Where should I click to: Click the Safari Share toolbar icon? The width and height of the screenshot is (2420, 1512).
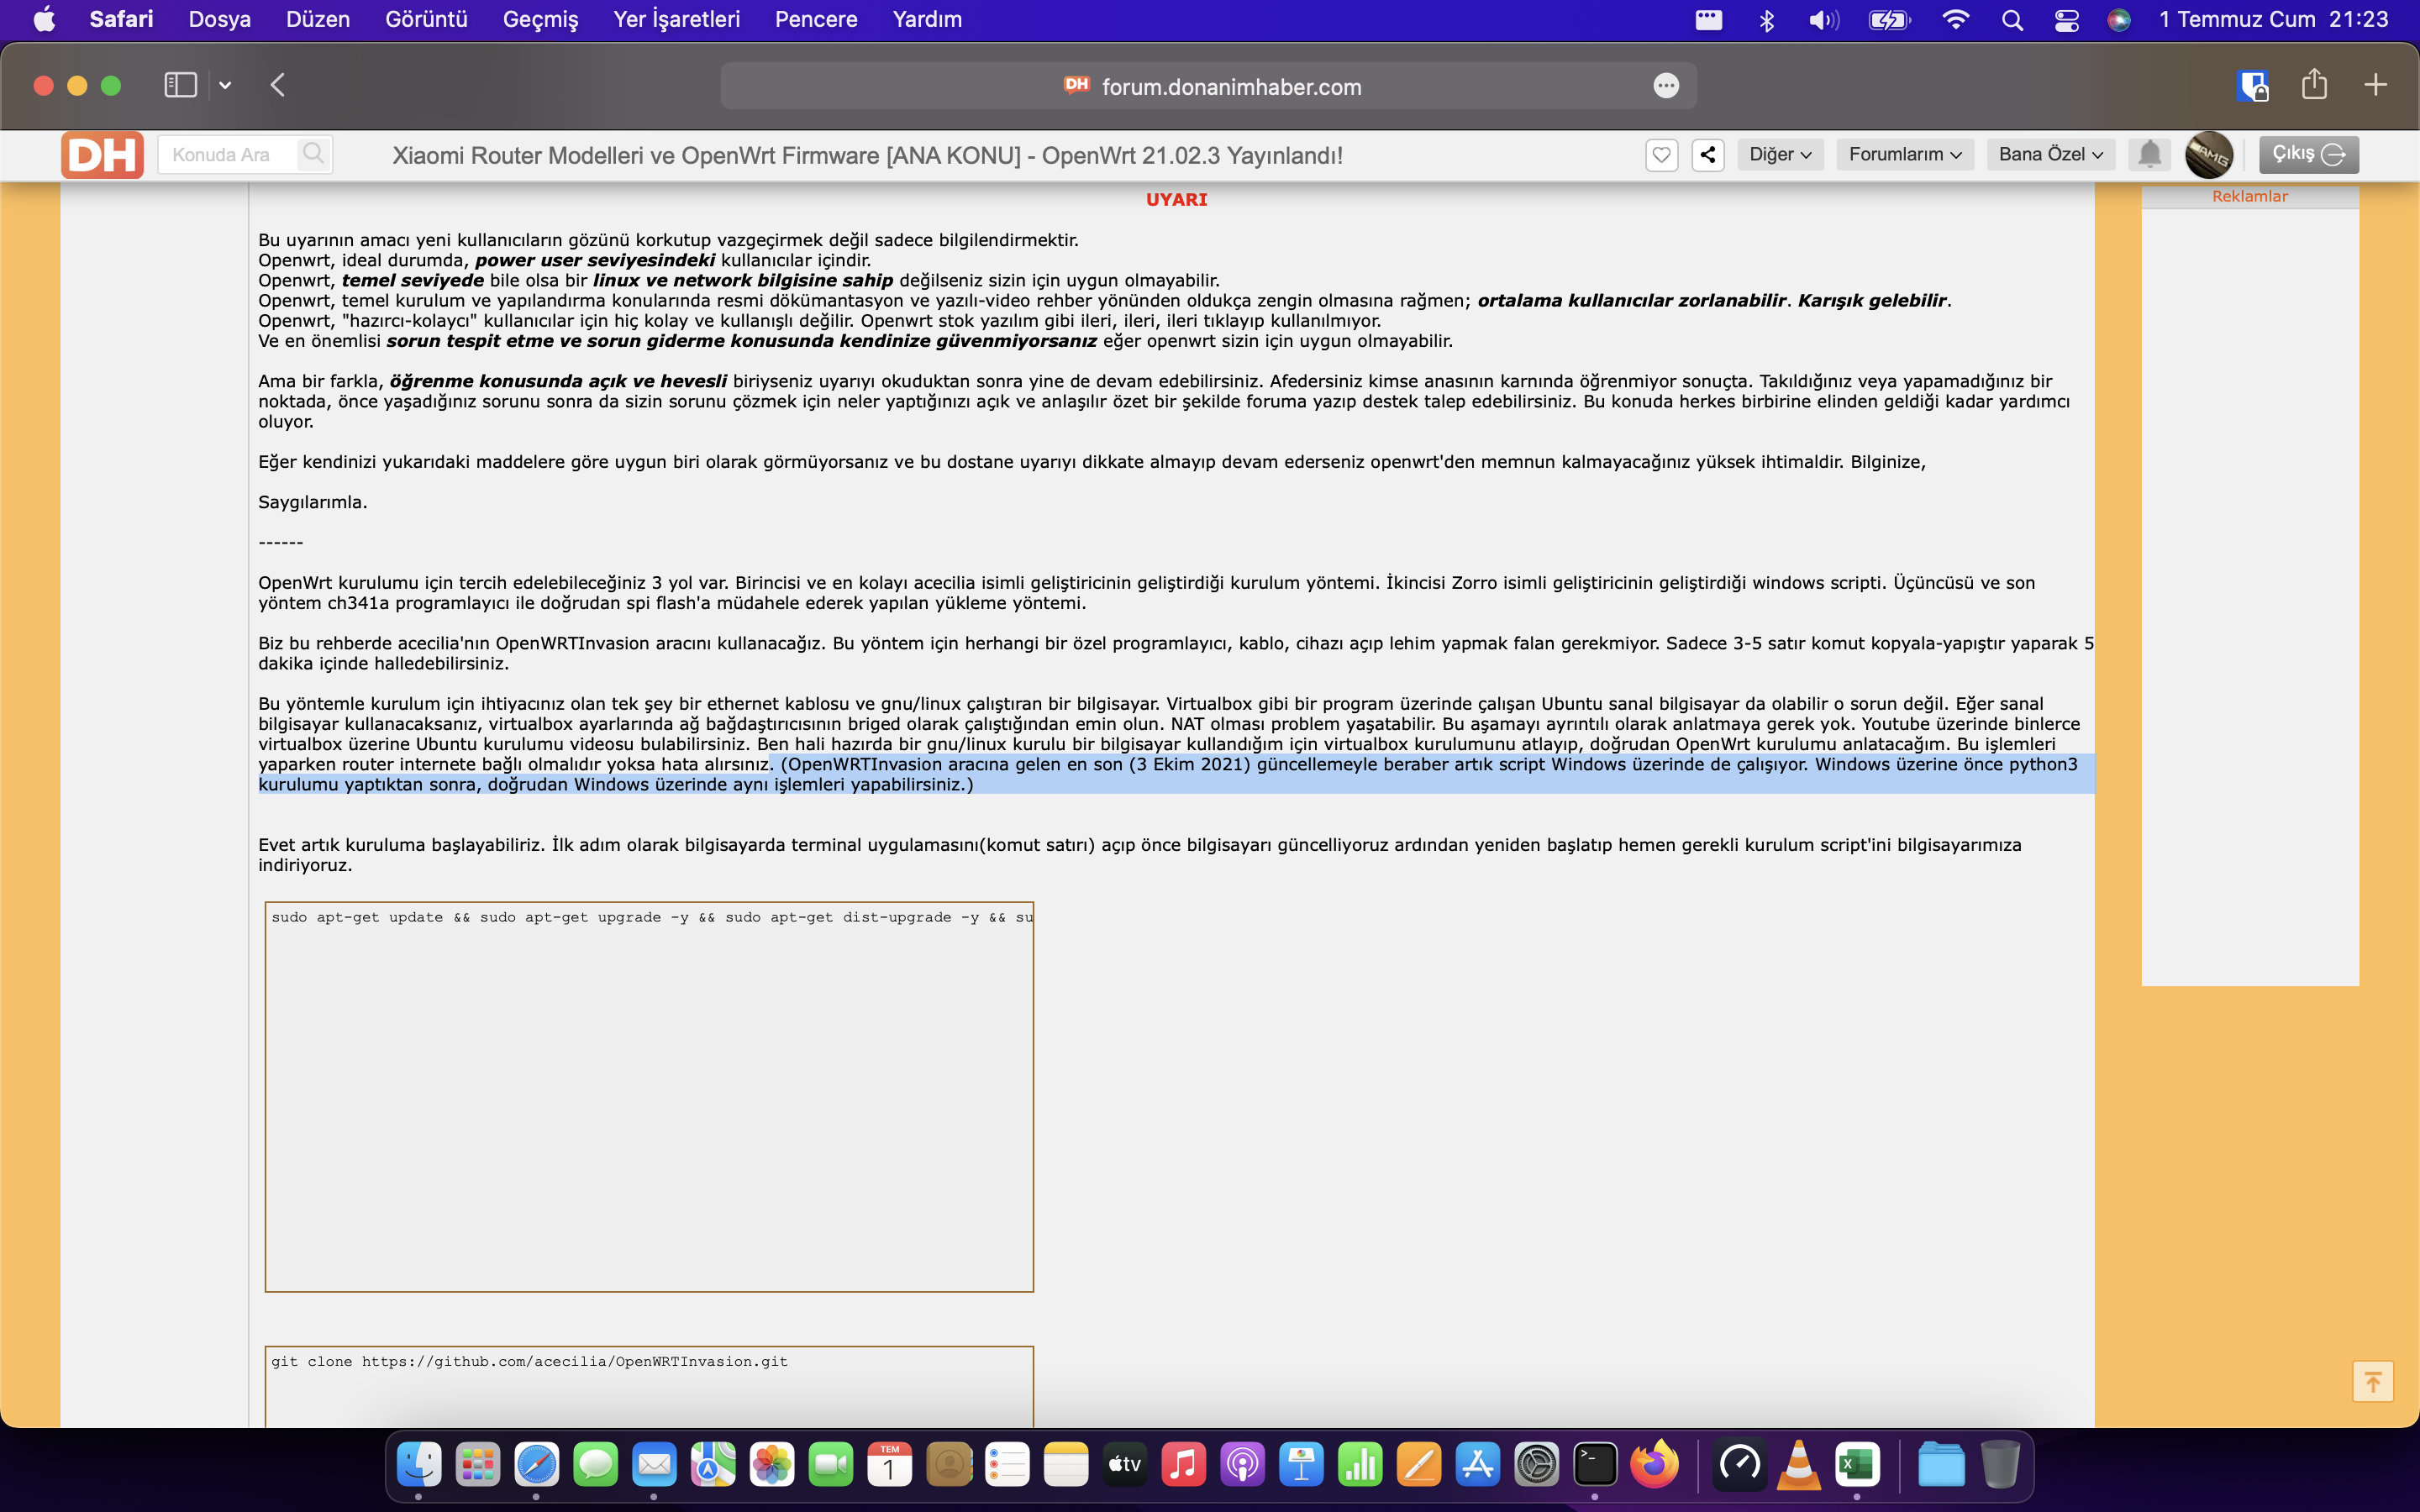click(2314, 84)
